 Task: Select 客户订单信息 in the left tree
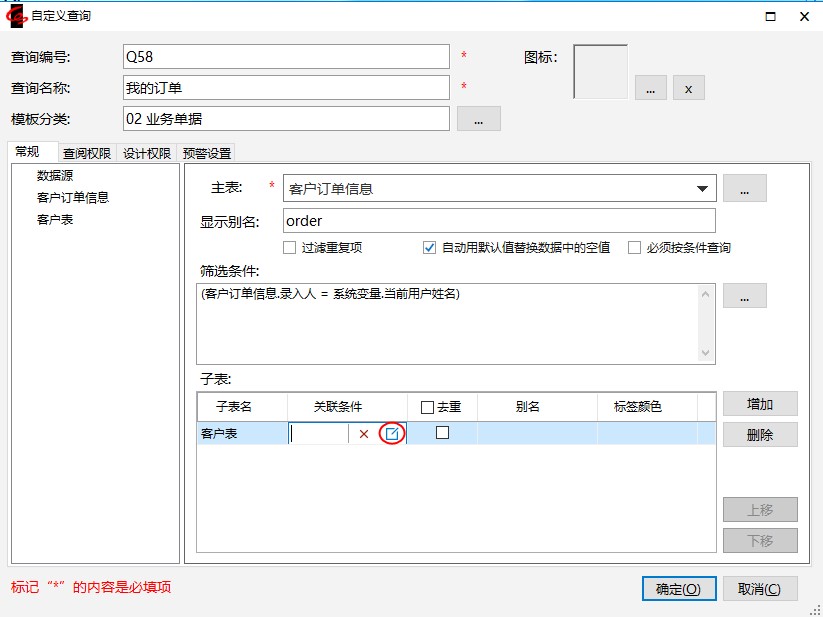(73, 197)
